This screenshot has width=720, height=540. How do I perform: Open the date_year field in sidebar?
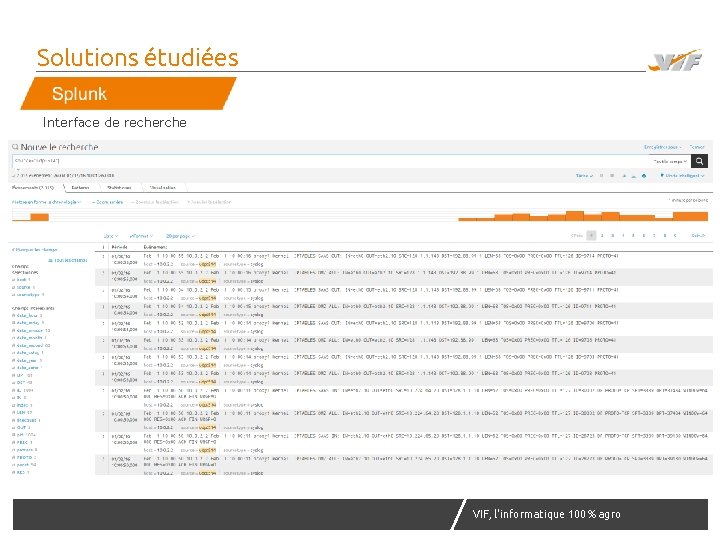[27, 360]
